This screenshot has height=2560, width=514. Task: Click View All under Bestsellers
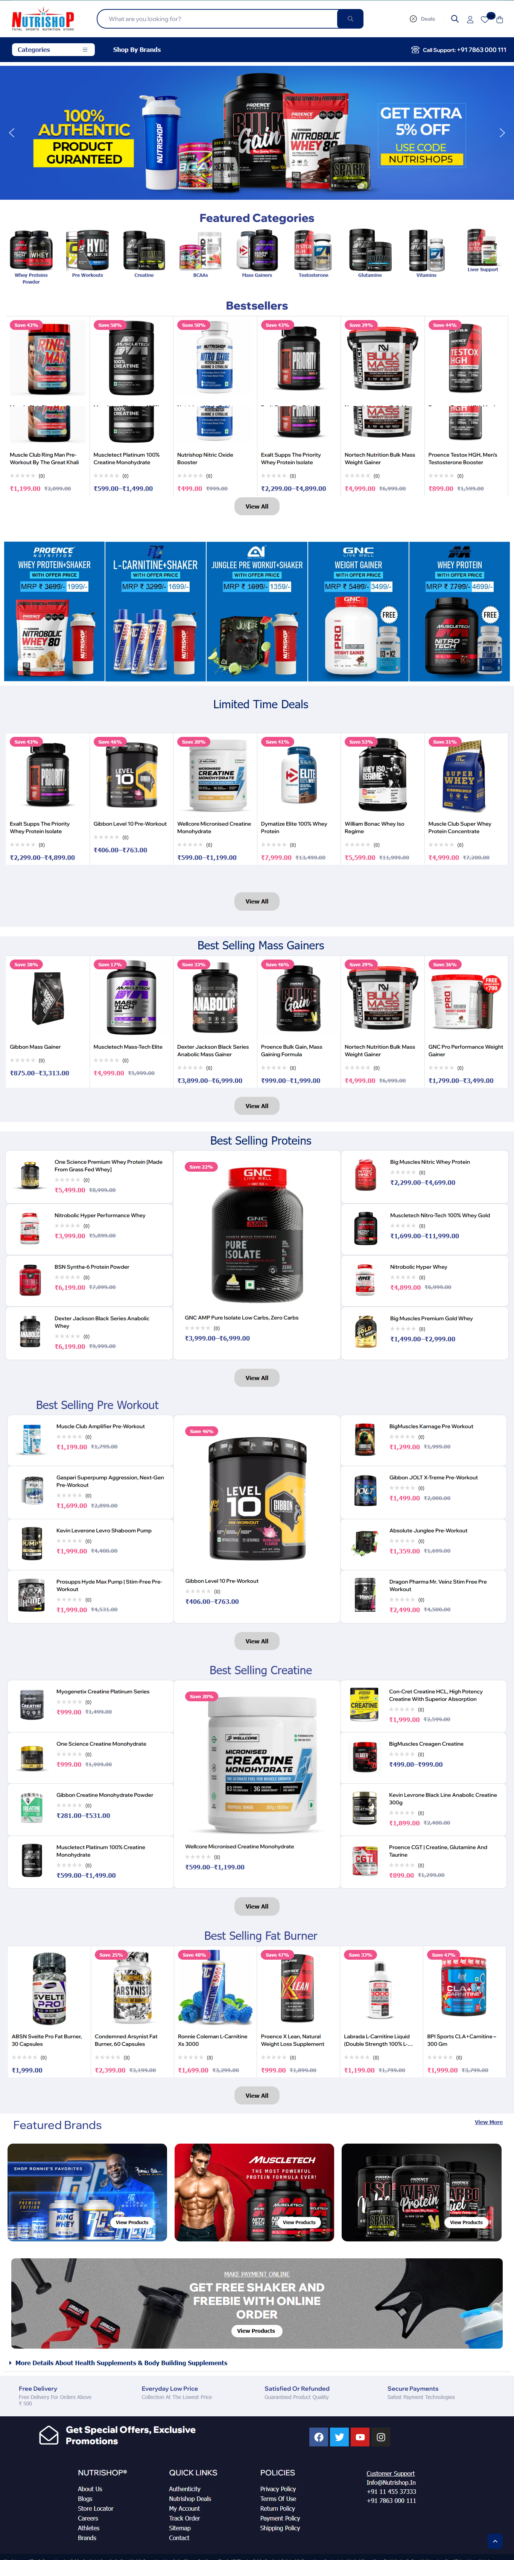coord(257,506)
